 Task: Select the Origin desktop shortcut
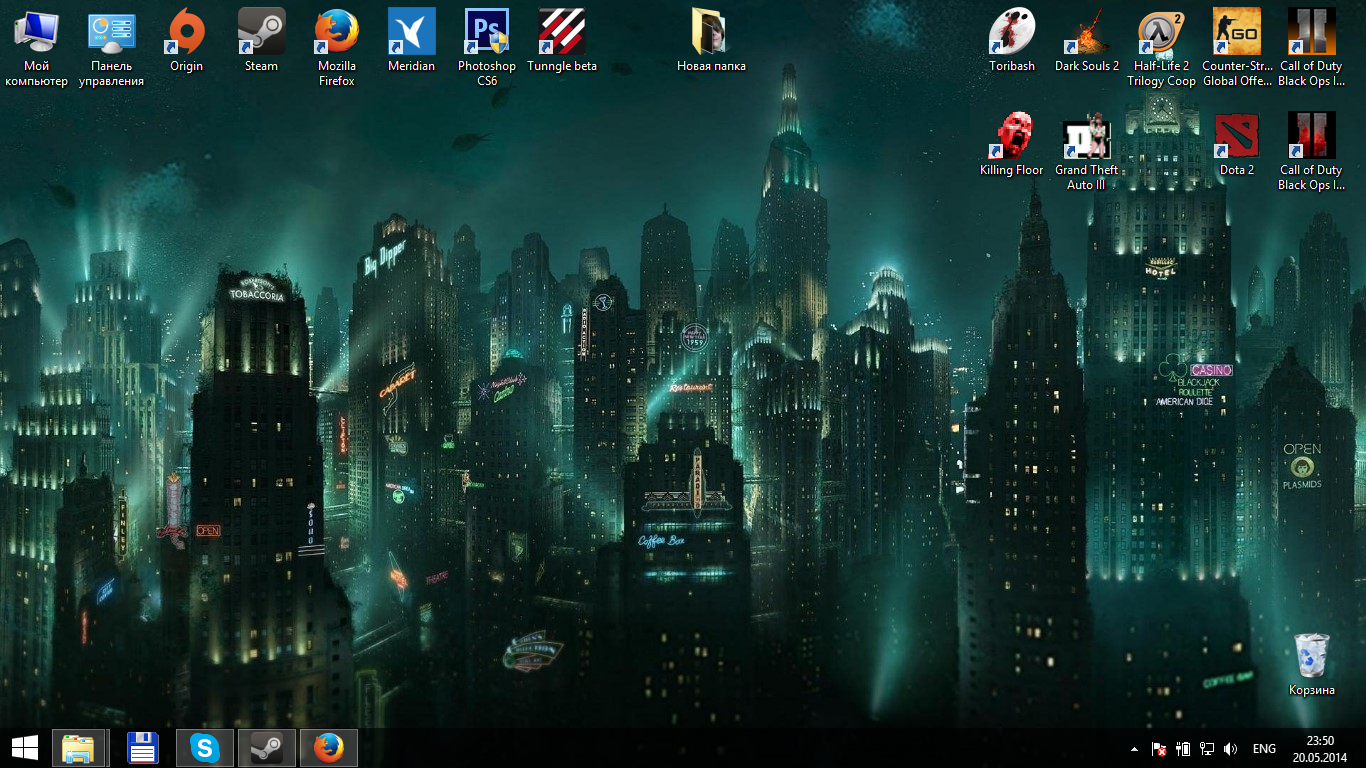[186, 40]
